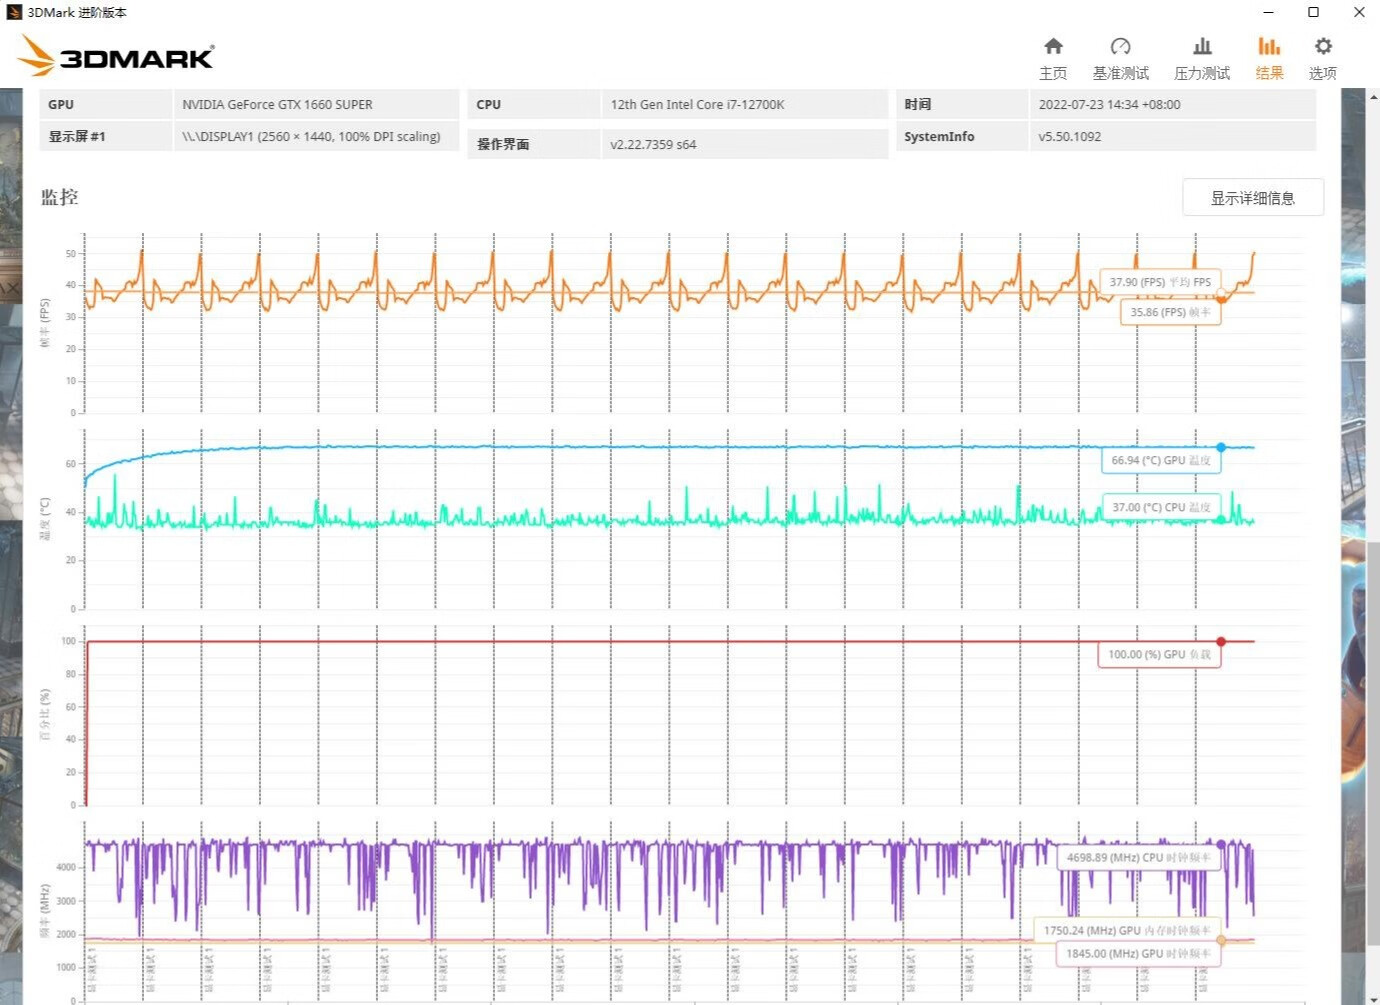
Task: Maximize the 3DMark window
Action: pos(1313,12)
